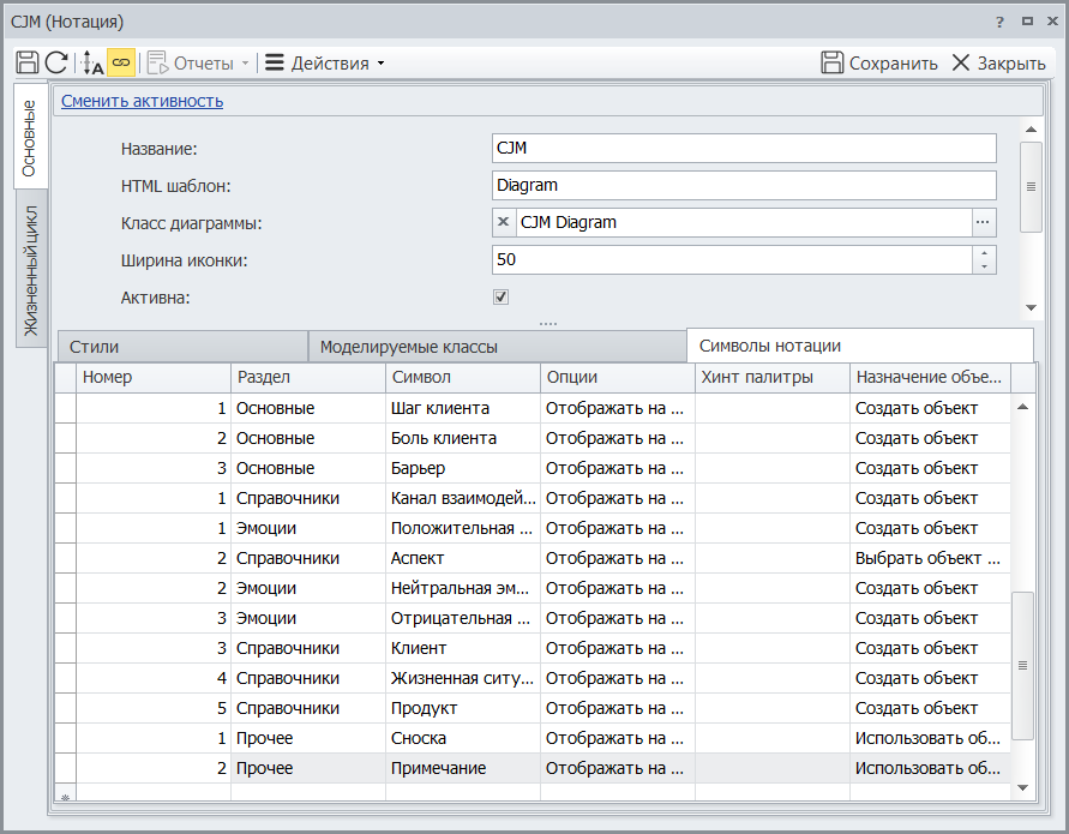Increase the icon width with the up stepper arrow
Screen dimensions: 1069x834
(985, 253)
